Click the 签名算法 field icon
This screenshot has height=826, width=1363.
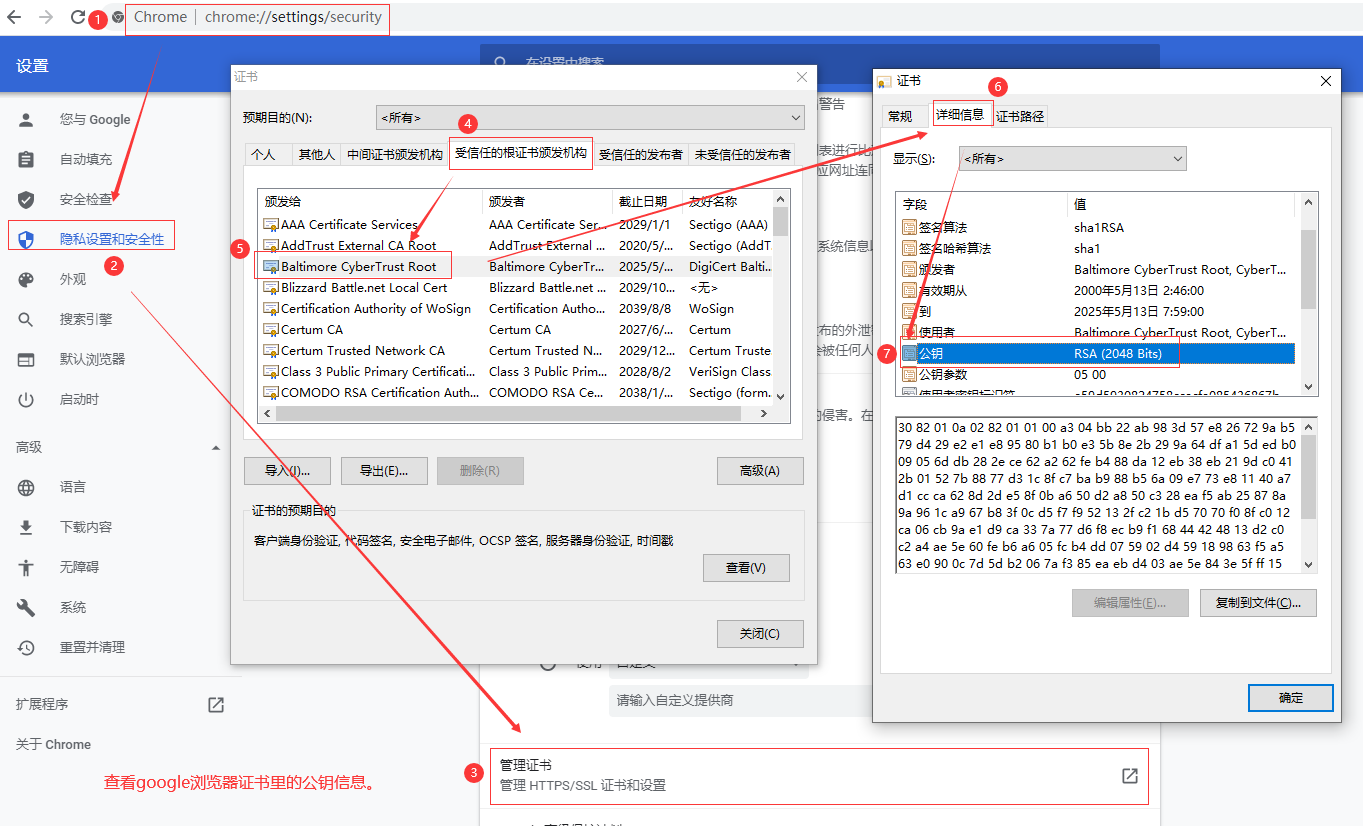(x=909, y=227)
